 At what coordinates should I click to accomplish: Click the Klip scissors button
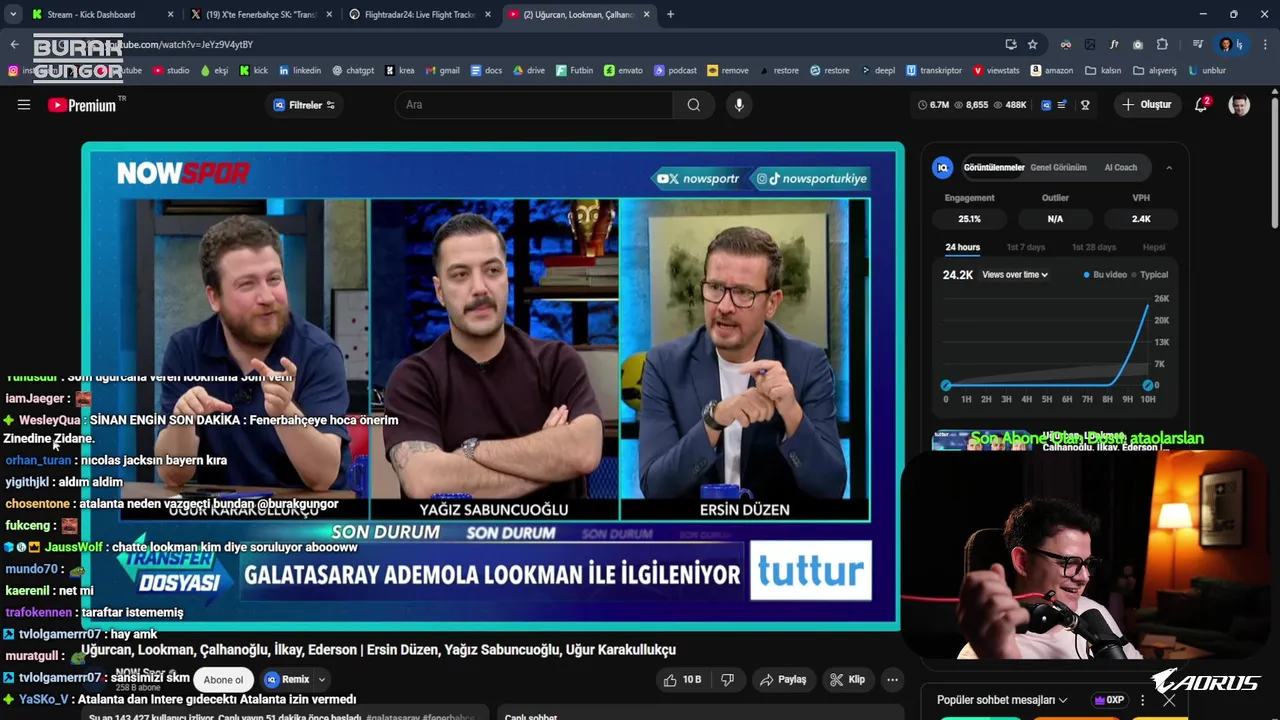[x=848, y=680]
